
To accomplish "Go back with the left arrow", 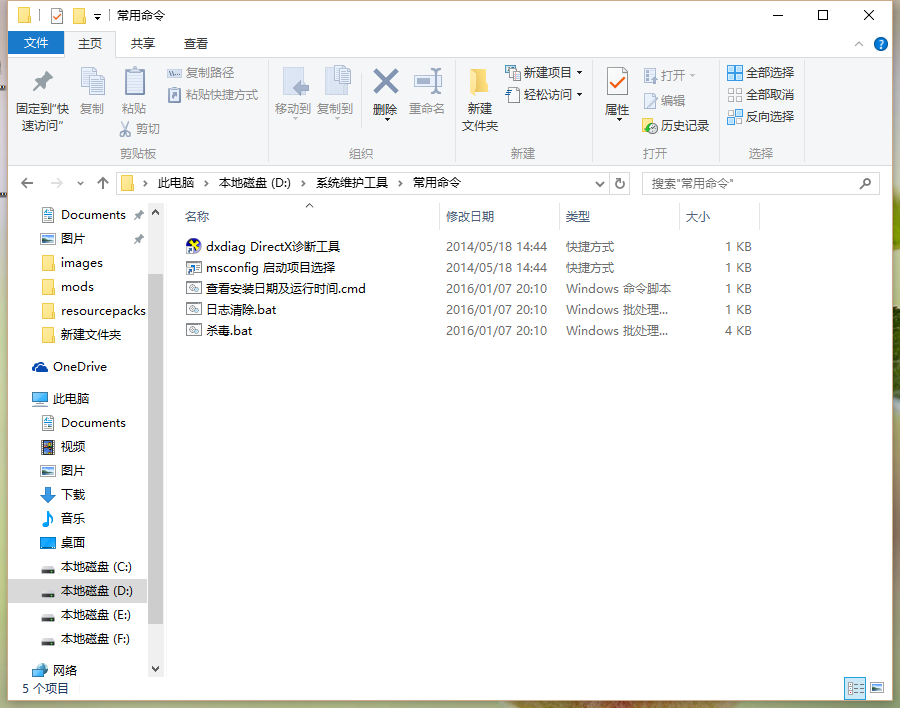I will [27, 183].
